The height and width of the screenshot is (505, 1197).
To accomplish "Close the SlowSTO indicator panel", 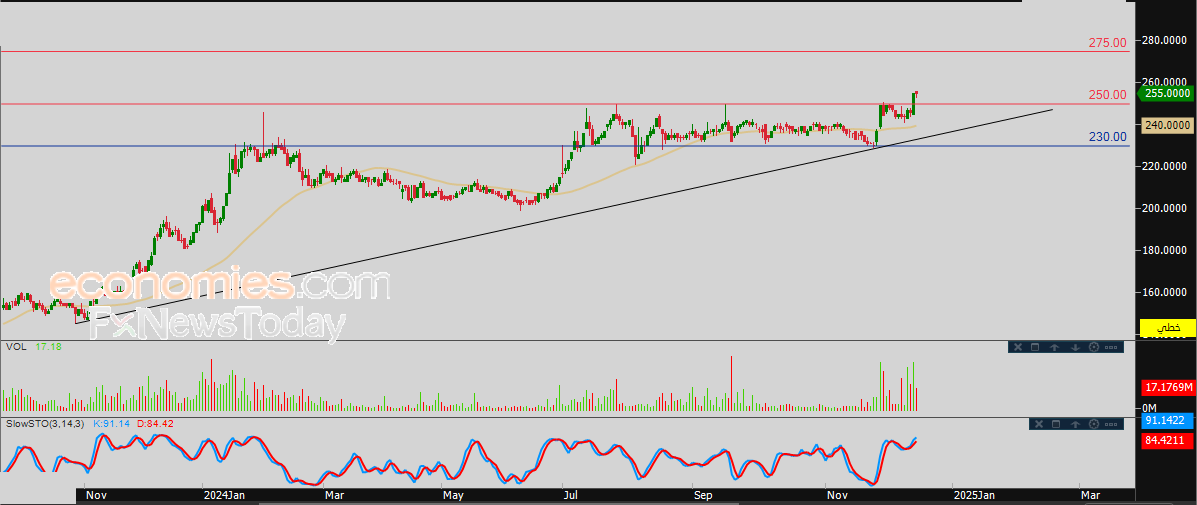I will 1037,423.
